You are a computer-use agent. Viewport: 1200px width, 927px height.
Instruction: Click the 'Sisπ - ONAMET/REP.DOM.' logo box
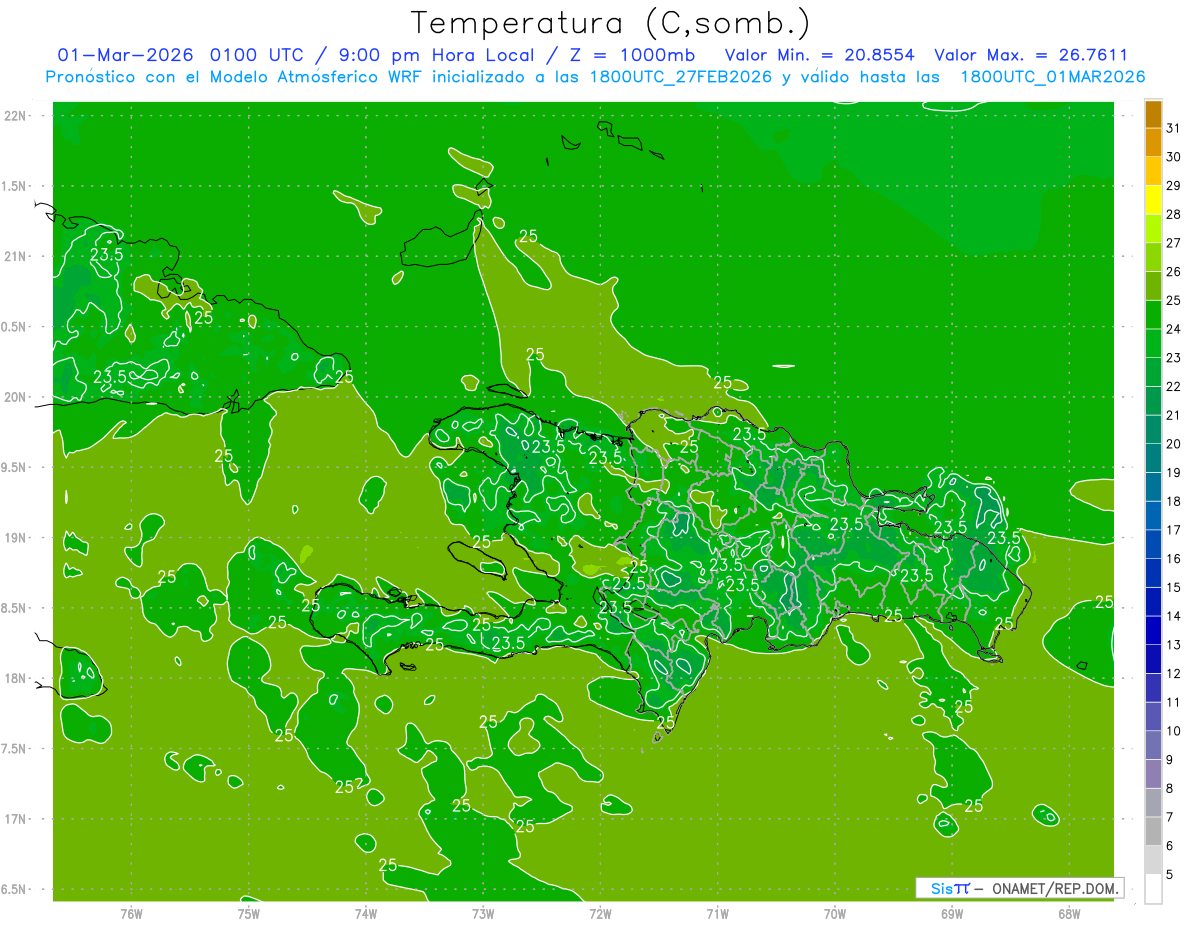[x=1019, y=888]
